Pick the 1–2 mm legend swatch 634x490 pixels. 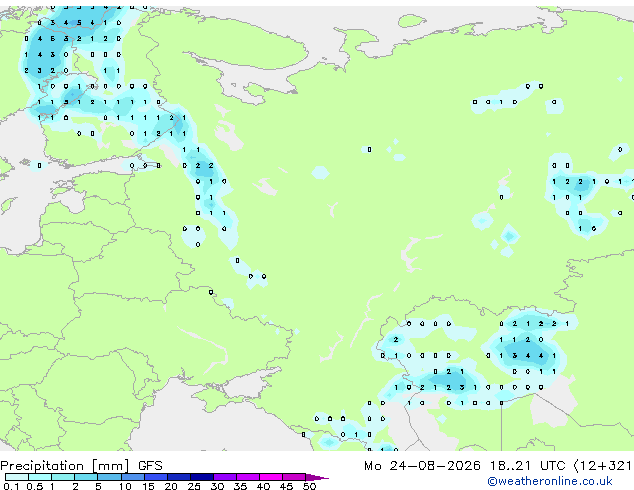coord(63,477)
